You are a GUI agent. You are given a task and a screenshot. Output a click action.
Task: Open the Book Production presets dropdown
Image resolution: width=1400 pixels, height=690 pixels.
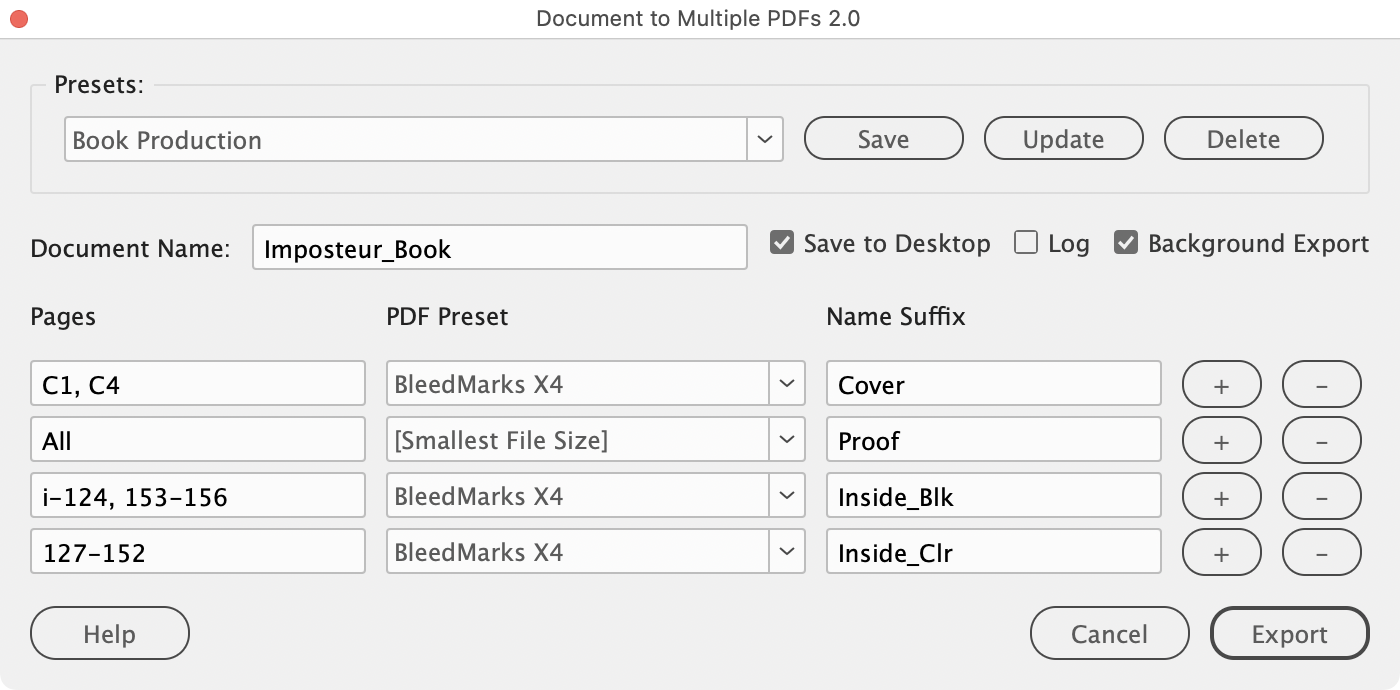(x=765, y=140)
